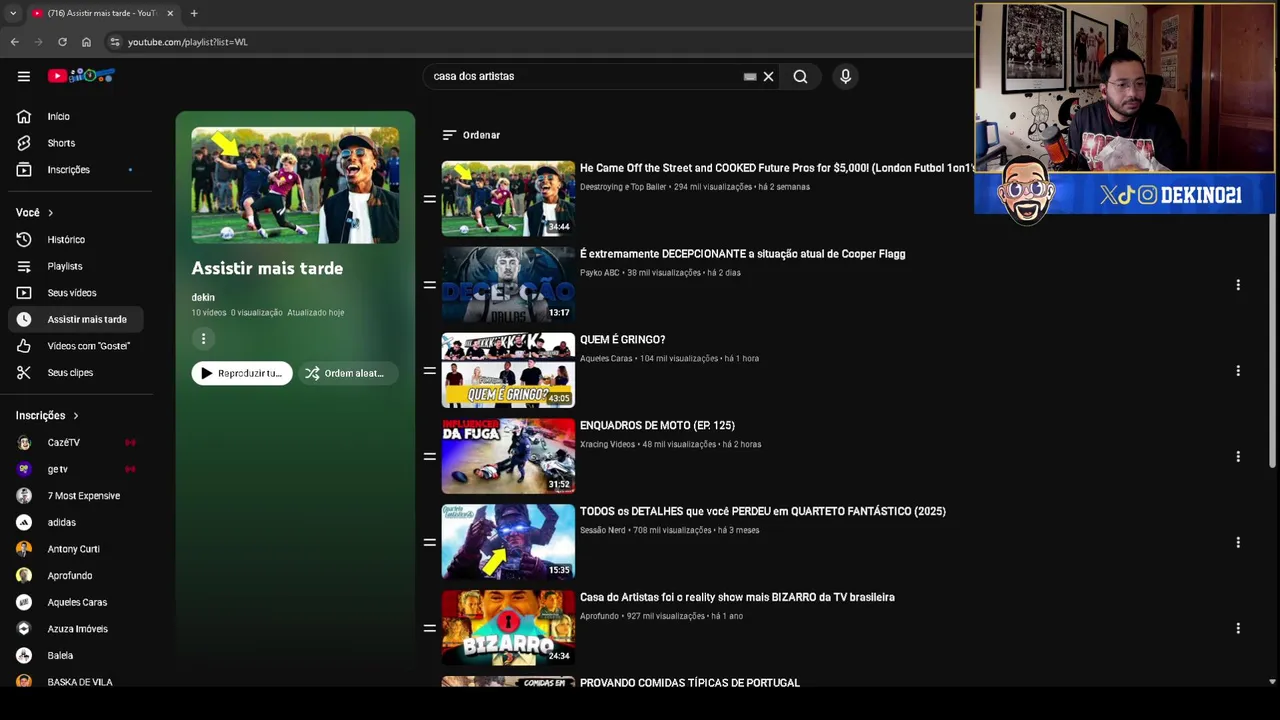Viewport: 1280px width, 720px height.
Task: Open Casa do Artistas BIZARRO thumbnail
Action: click(x=508, y=628)
